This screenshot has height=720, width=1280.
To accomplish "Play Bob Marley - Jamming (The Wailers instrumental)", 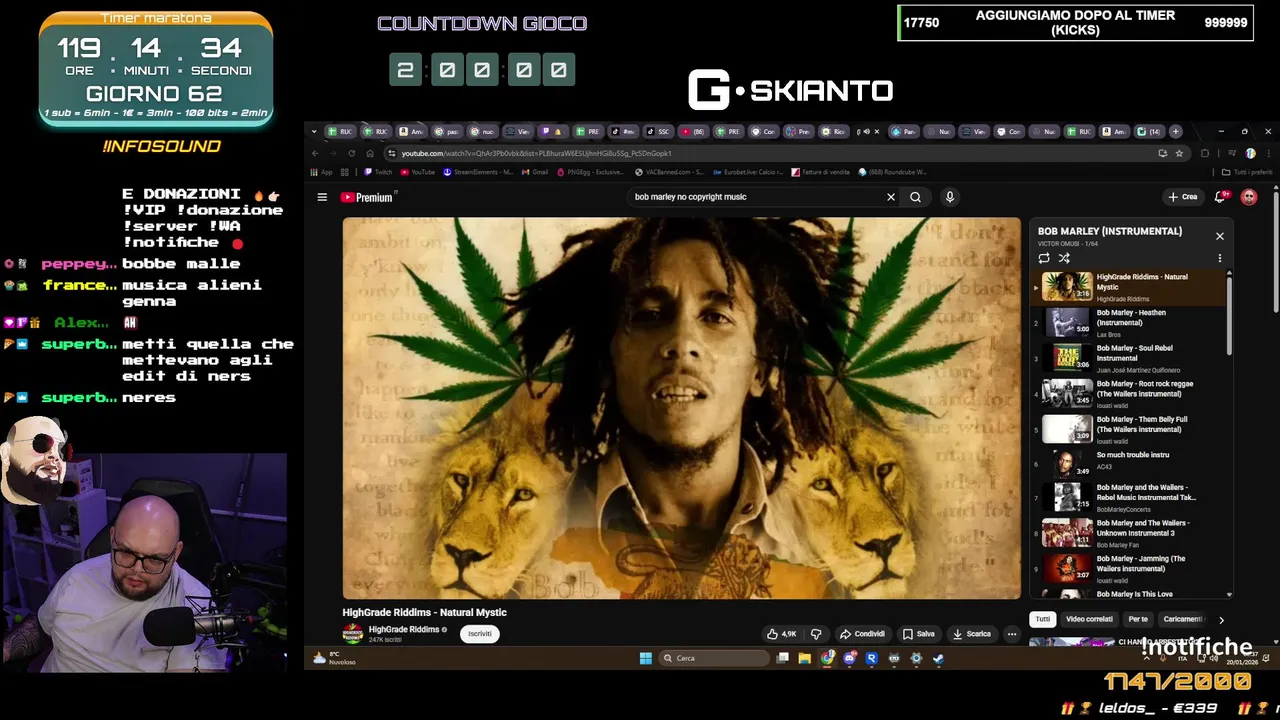I will (1129, 568).
